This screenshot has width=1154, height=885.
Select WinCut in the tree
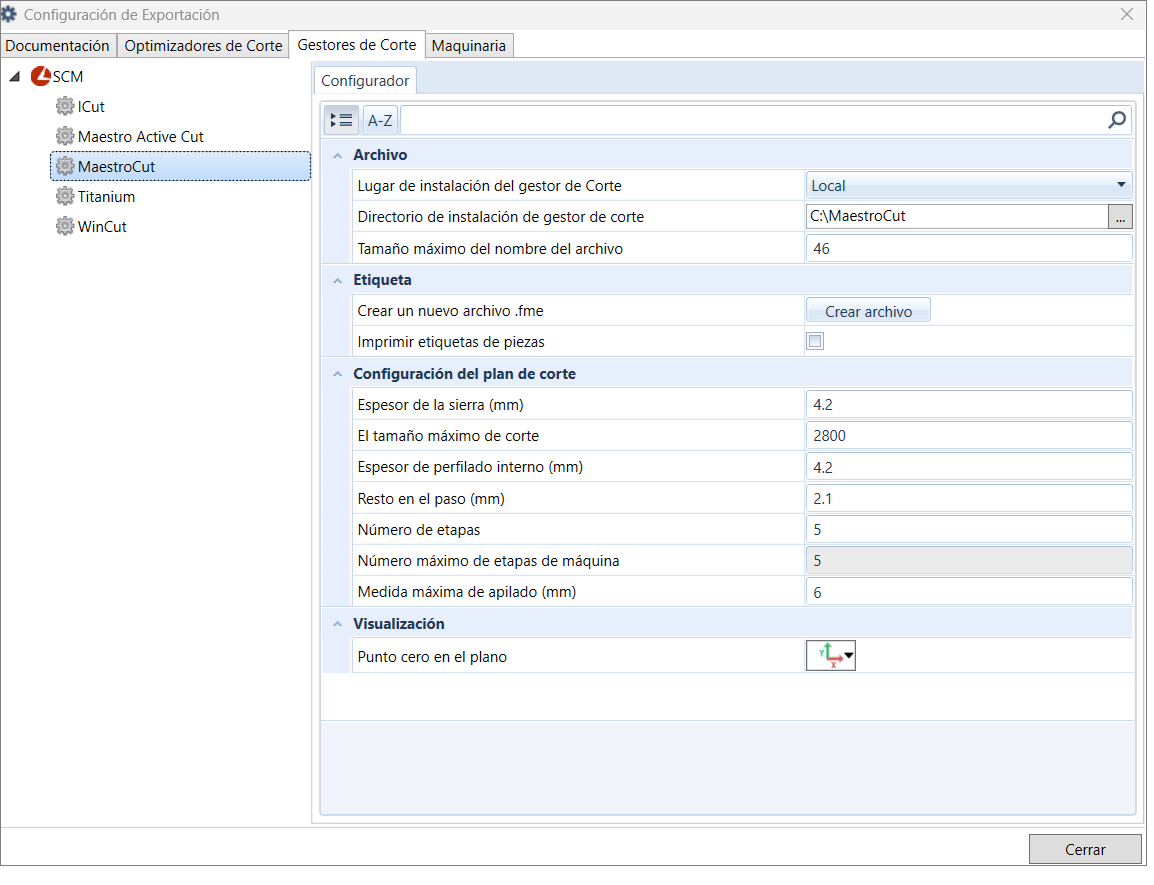[x=102, y=228]
